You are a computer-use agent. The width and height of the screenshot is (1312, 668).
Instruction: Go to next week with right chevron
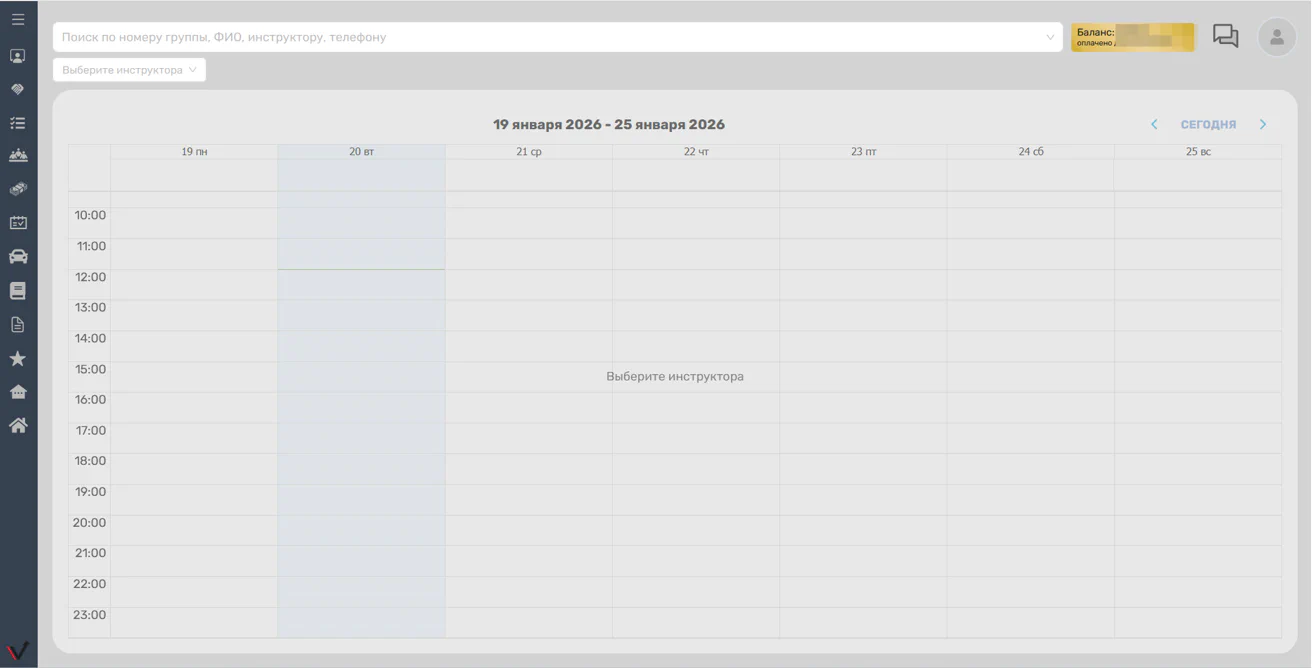click(1263, 124)
